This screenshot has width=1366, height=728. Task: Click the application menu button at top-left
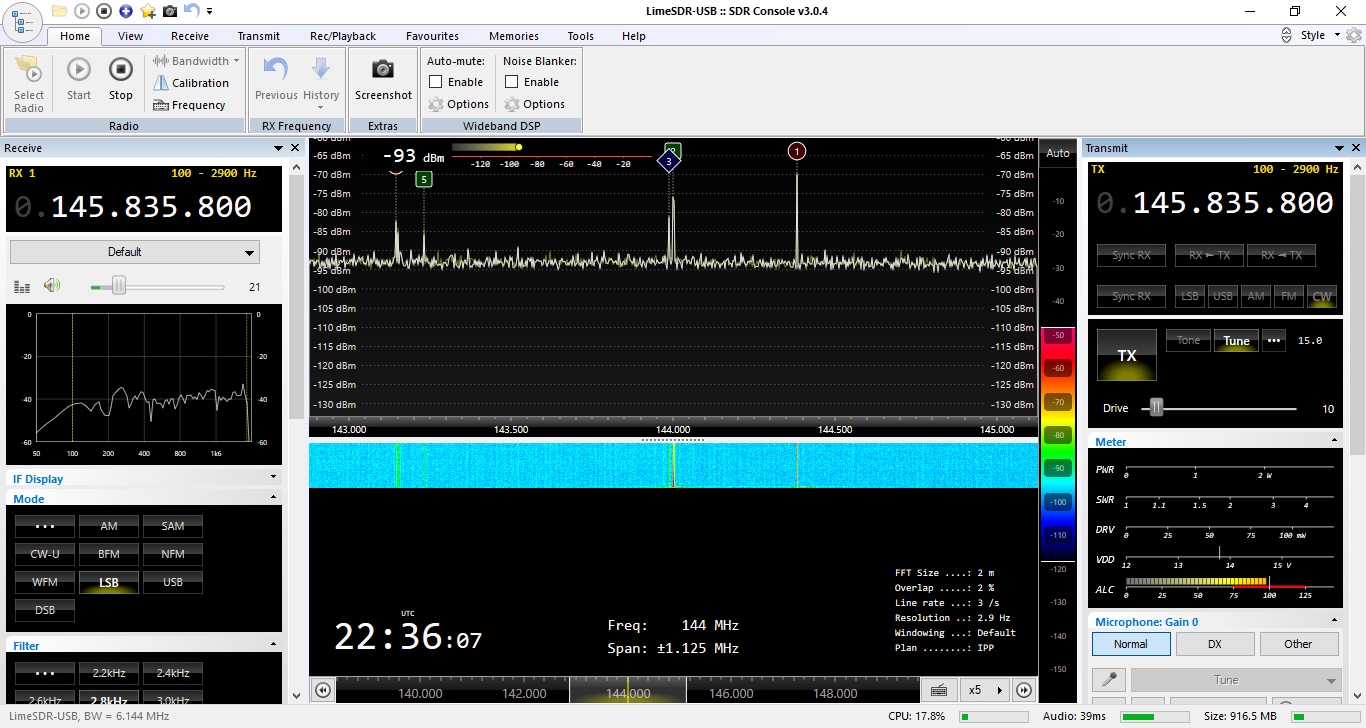[x=22, y=22]
